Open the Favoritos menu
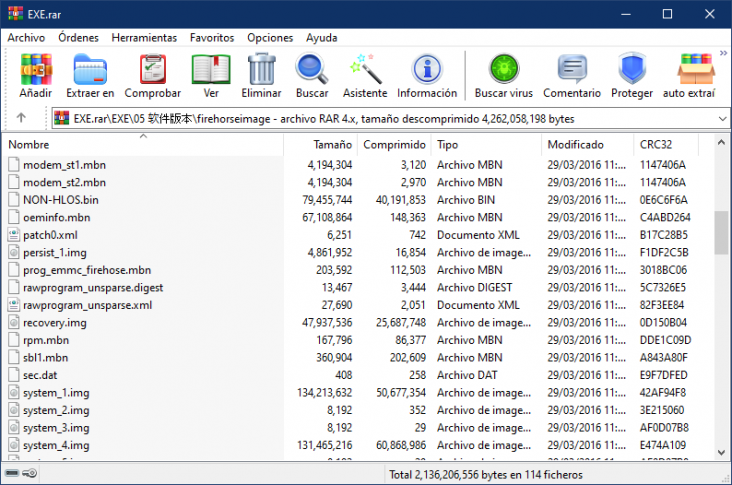Viewport: 732px width, 485px height. [212, 38]
